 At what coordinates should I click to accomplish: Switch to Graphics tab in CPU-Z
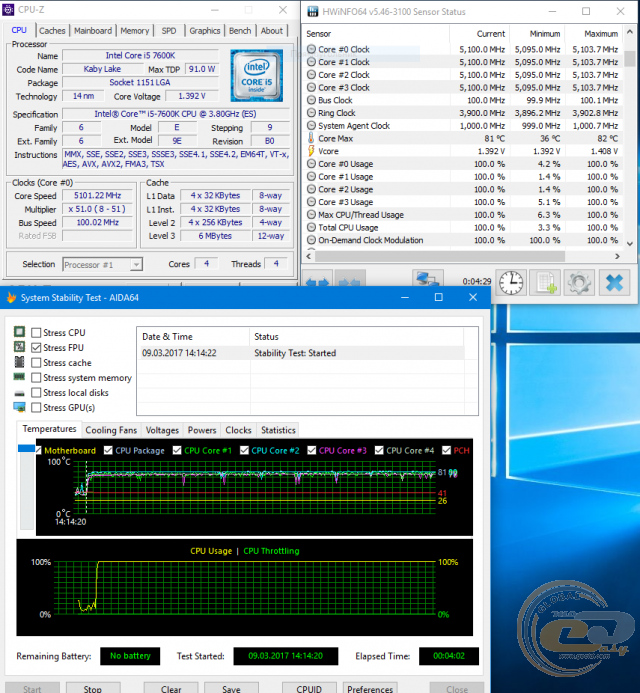pos(205,30)
